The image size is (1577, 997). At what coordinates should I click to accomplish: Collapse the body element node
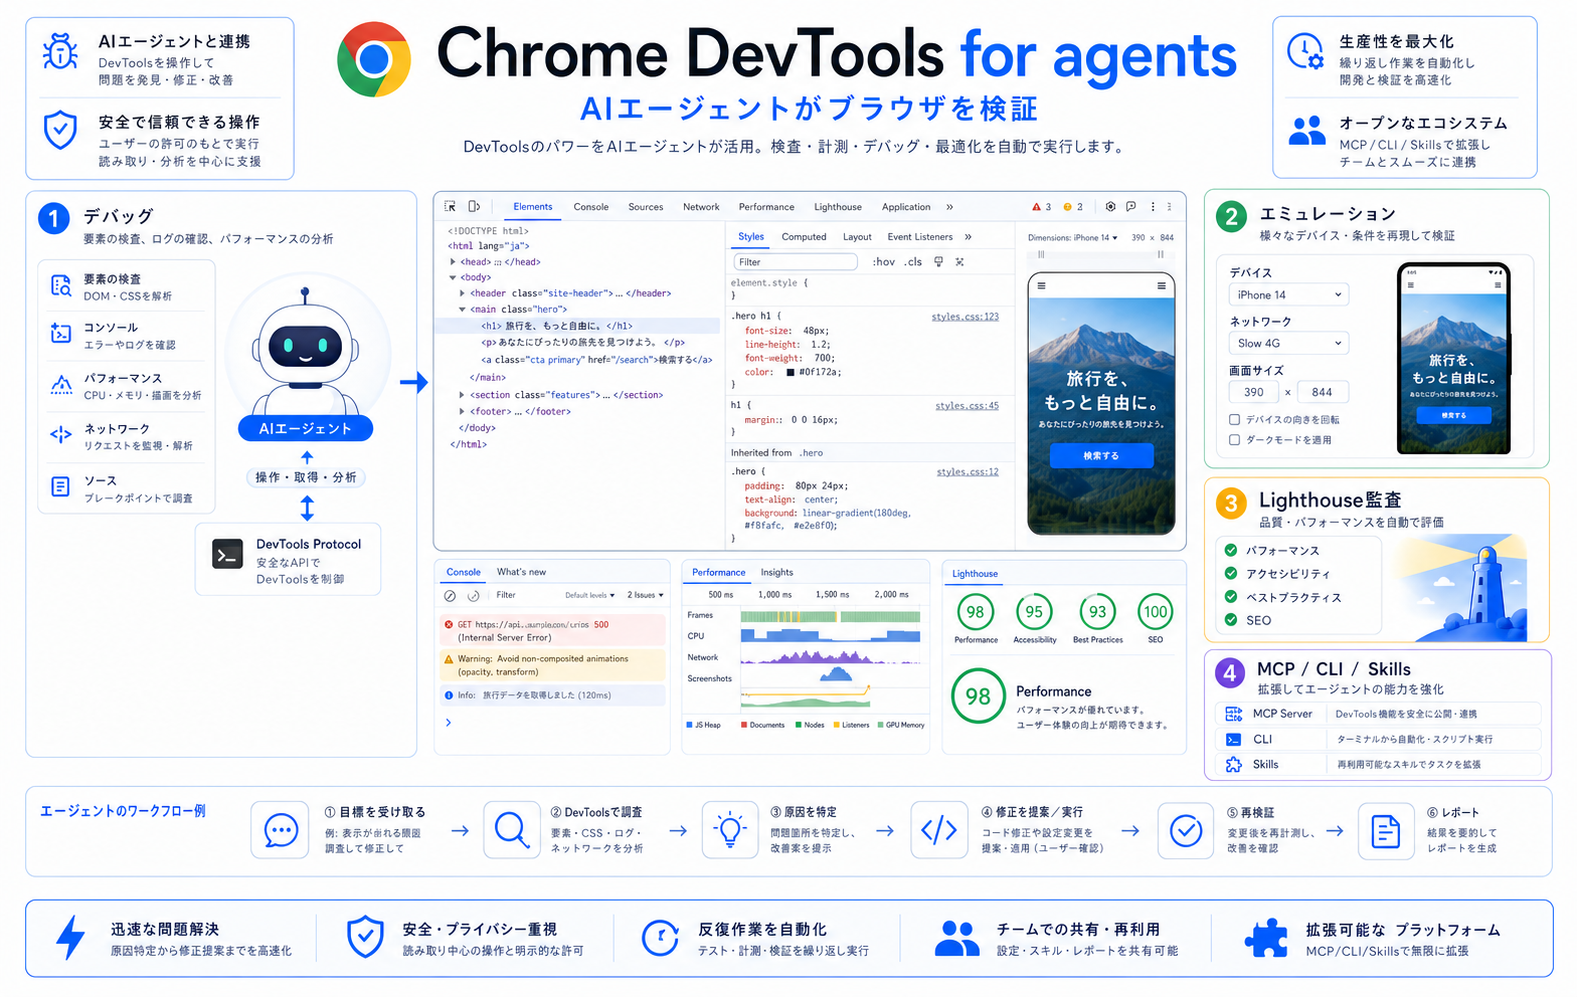[453, 278]
